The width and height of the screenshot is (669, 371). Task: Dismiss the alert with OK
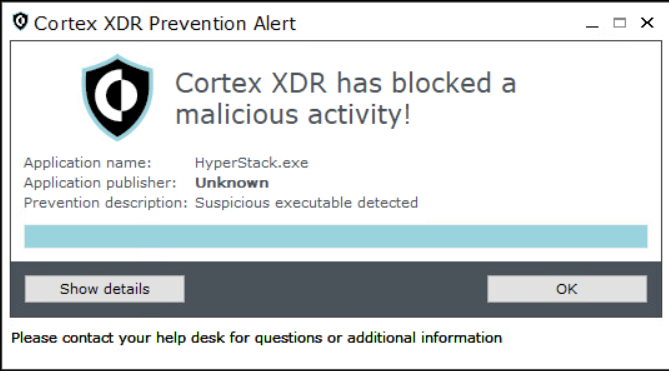tap(567, 289)
